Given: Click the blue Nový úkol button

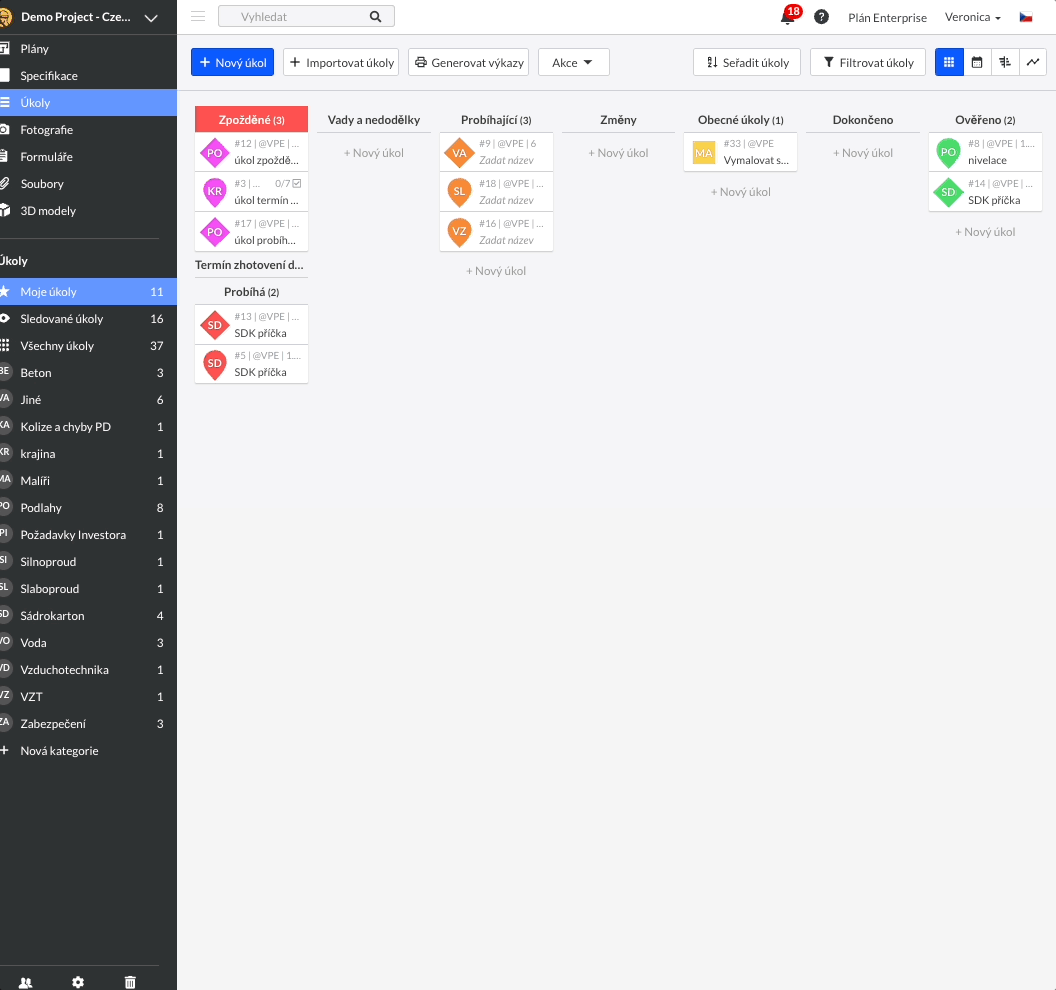Looking at the screenshot, I should pos(232,61).
